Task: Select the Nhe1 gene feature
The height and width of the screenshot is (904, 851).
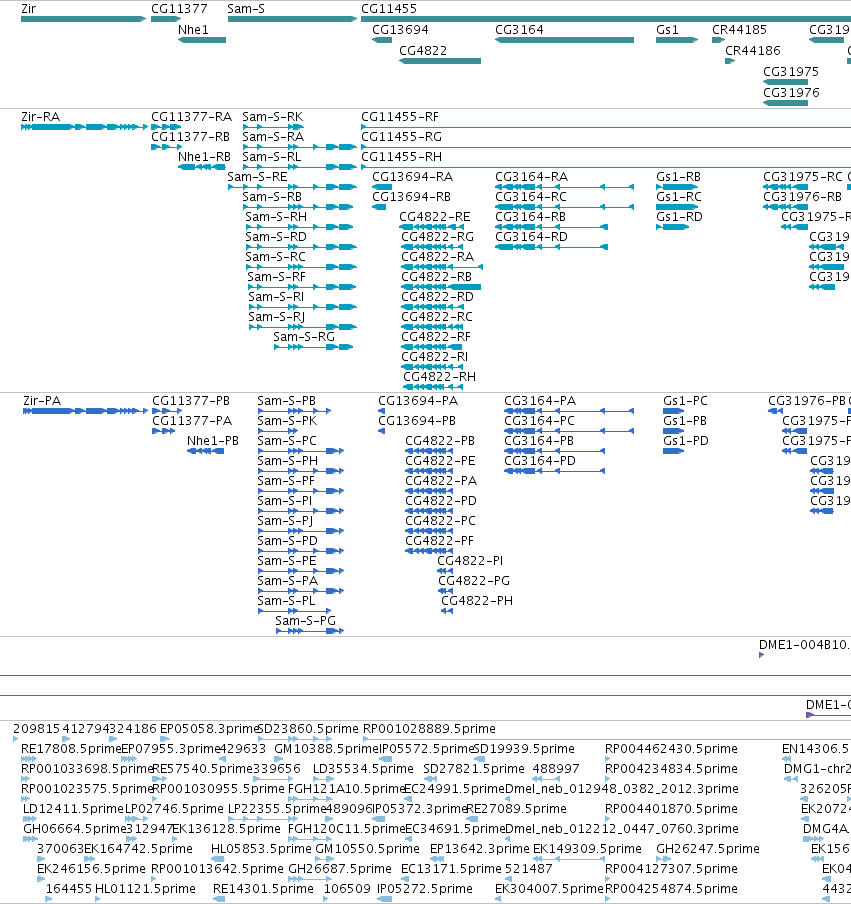Action: coord(202,40)
